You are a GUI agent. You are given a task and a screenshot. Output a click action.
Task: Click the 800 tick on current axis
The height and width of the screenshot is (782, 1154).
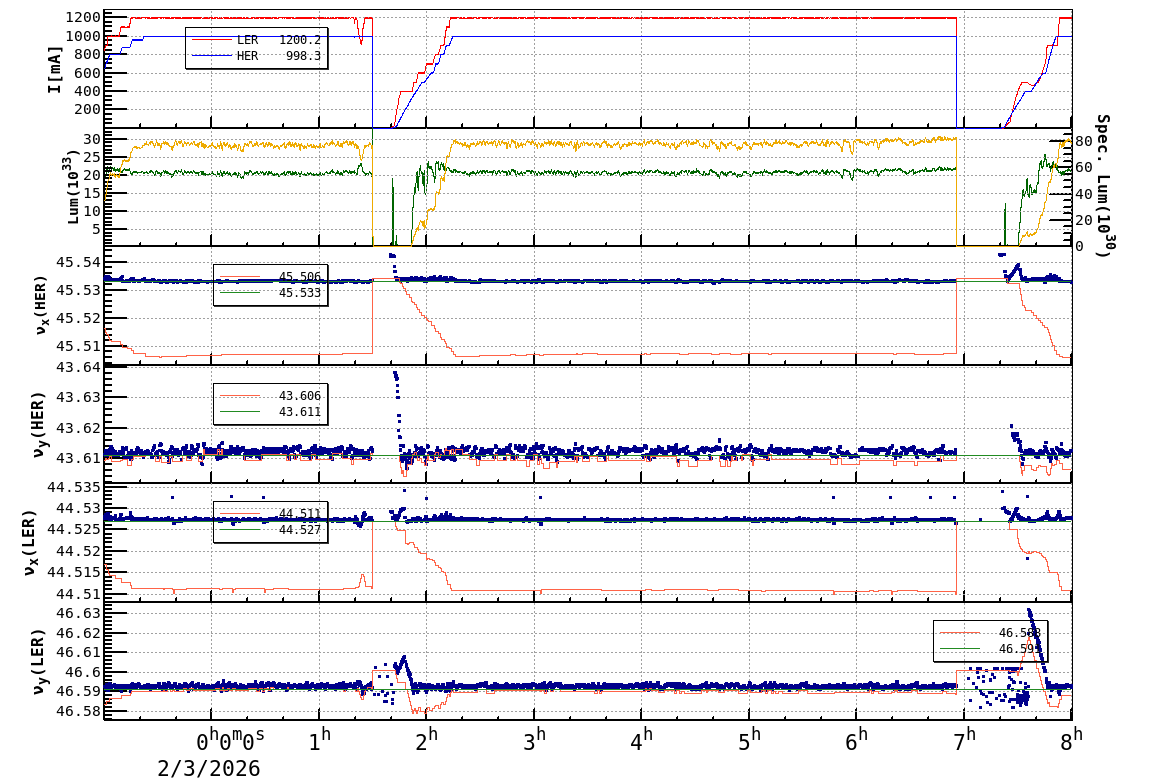tap(88, 54)
